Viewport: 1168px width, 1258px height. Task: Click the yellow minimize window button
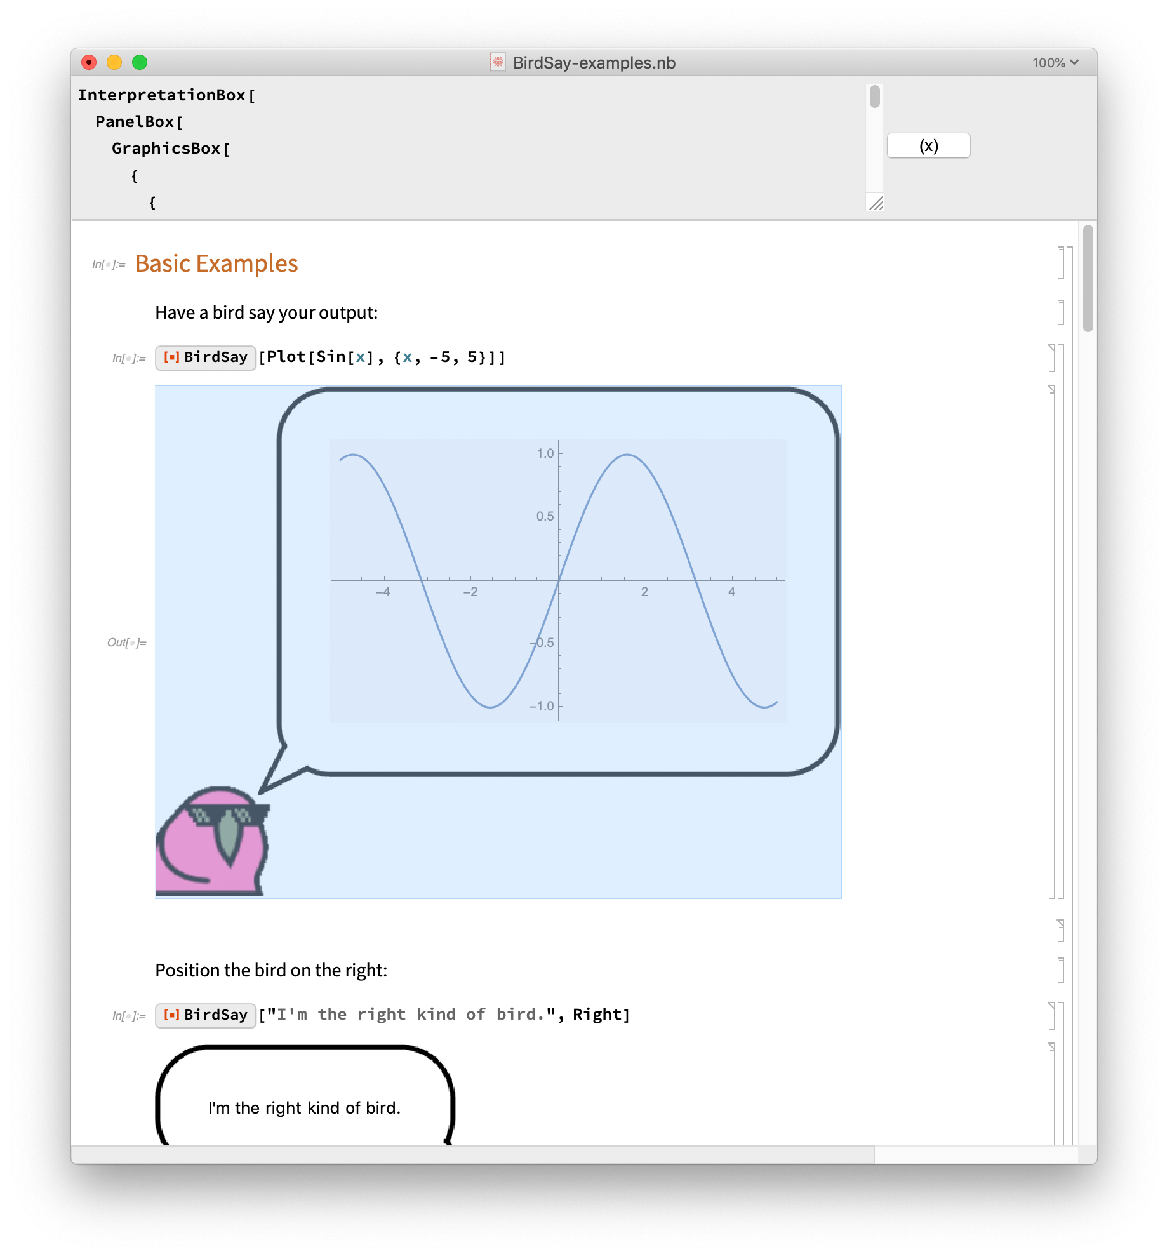[x=114, y=63]
